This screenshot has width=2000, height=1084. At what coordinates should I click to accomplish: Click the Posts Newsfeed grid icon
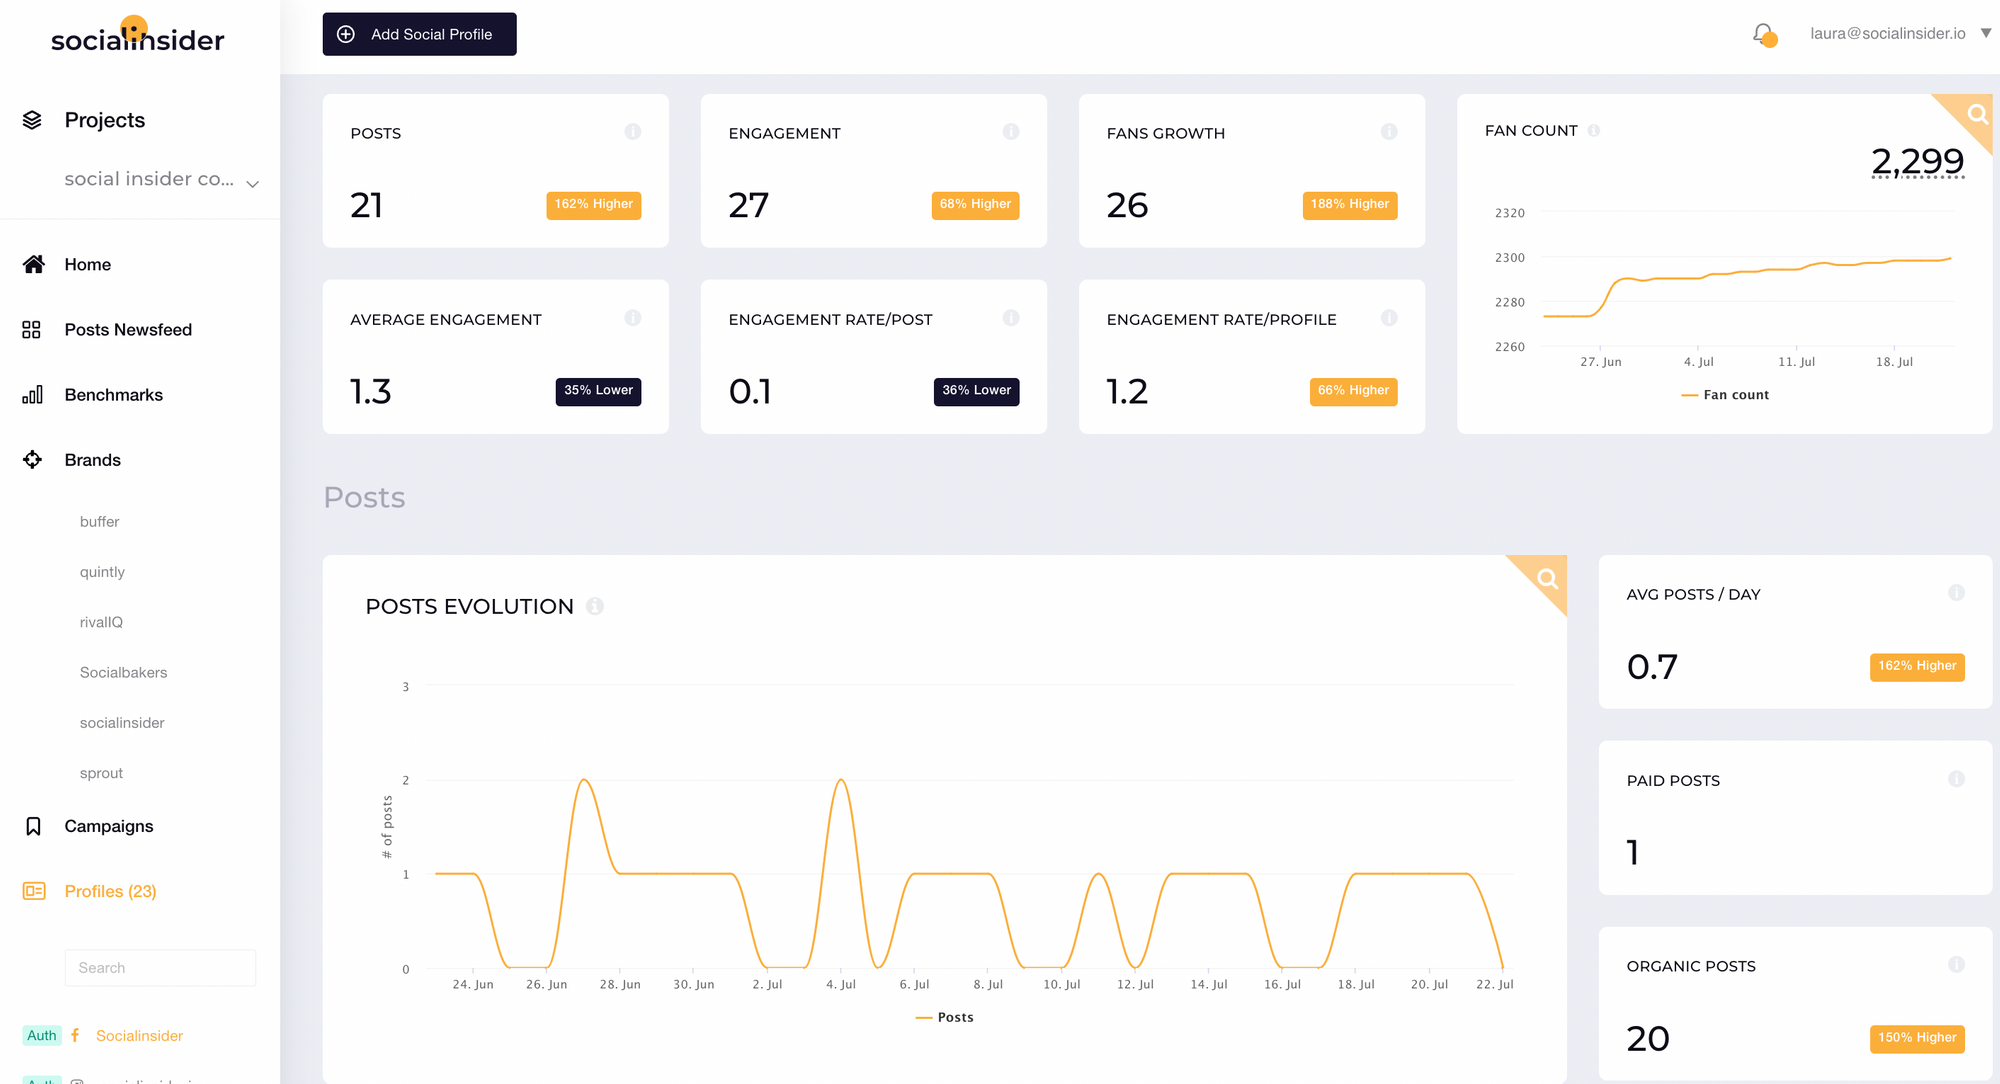(32, 330)
